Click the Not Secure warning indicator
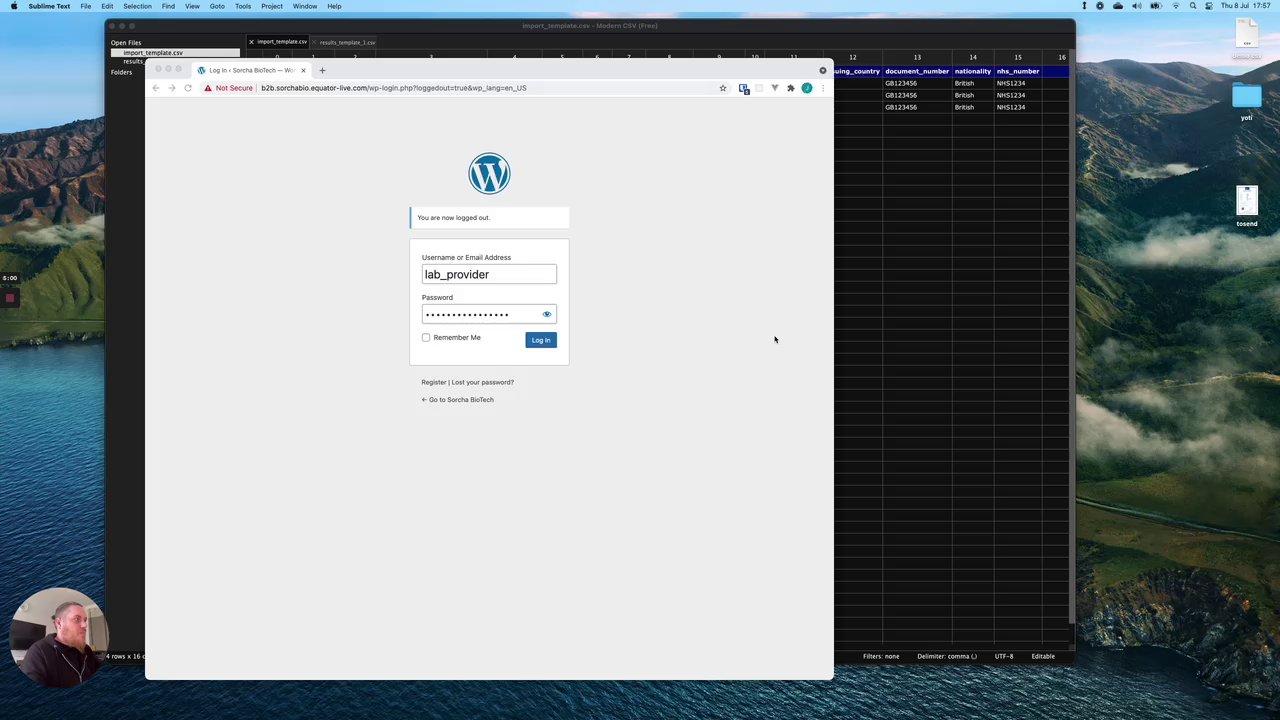The width and height of the screenshot is (1280, 720). [229, 88]
